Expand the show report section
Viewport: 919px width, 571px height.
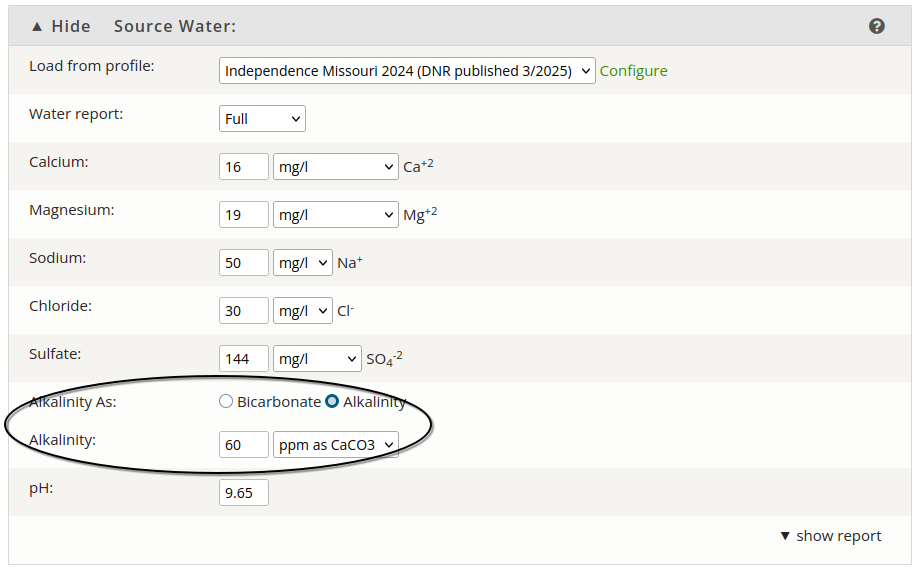pos(830,536)
